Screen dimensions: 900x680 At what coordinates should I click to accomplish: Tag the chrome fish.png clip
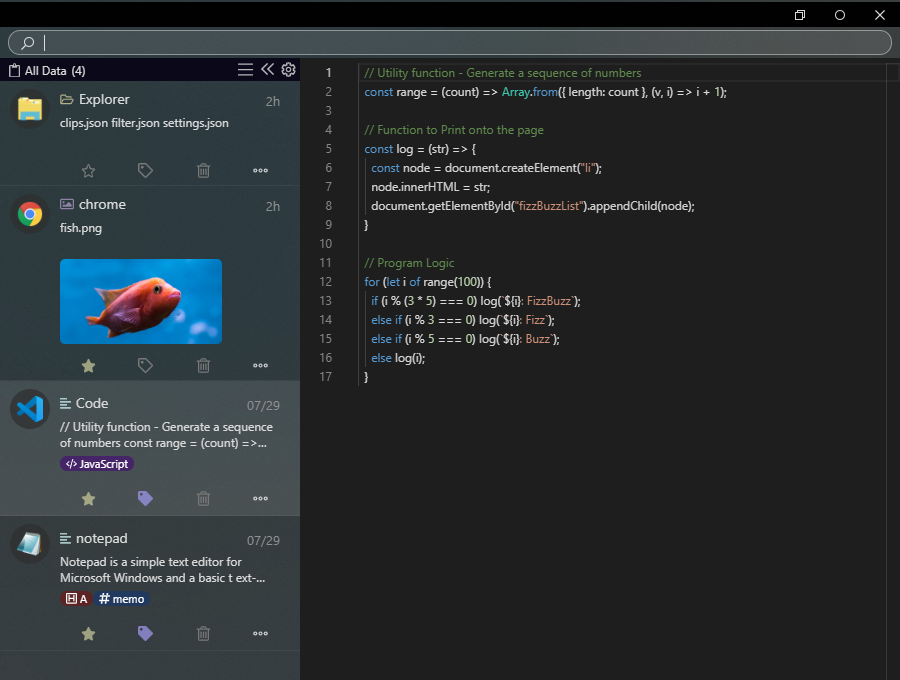pos(145,366)
